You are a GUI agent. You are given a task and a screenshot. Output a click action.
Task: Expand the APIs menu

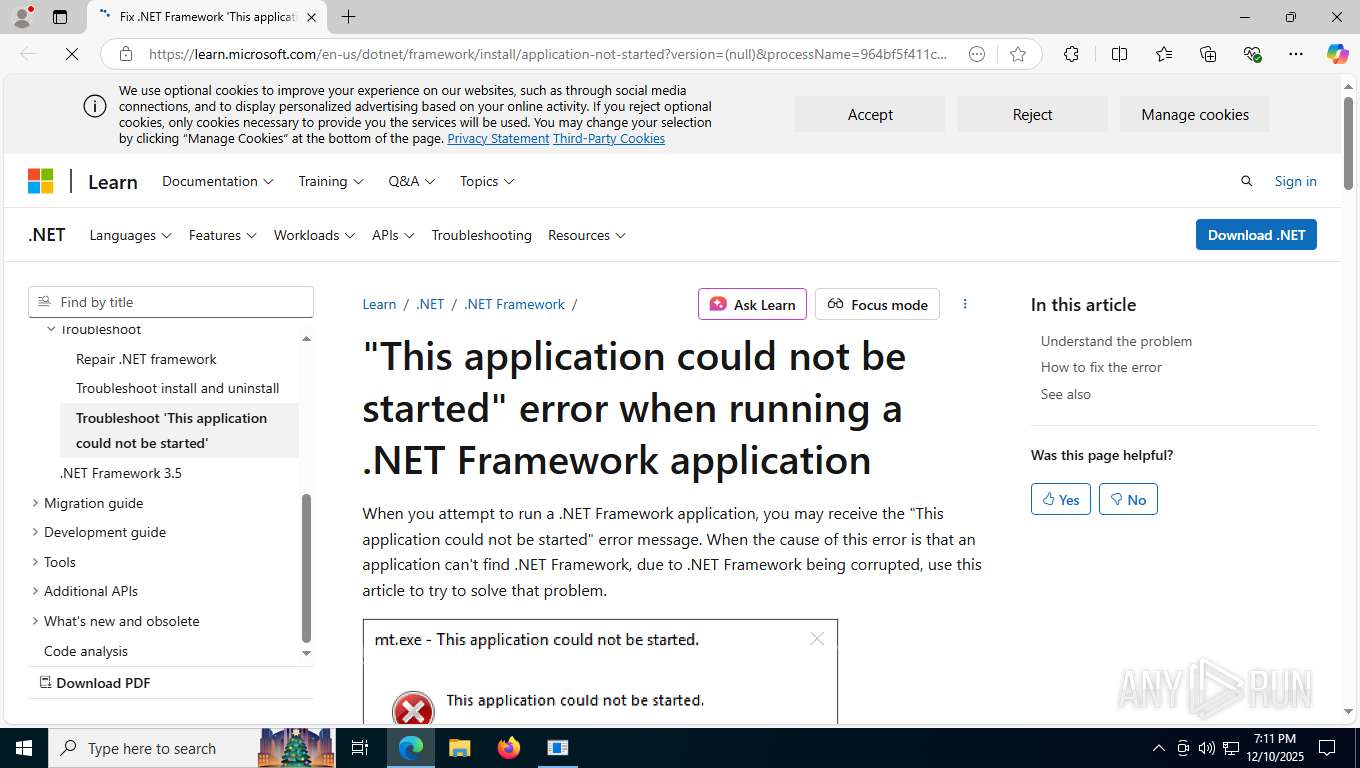point(393,235)
